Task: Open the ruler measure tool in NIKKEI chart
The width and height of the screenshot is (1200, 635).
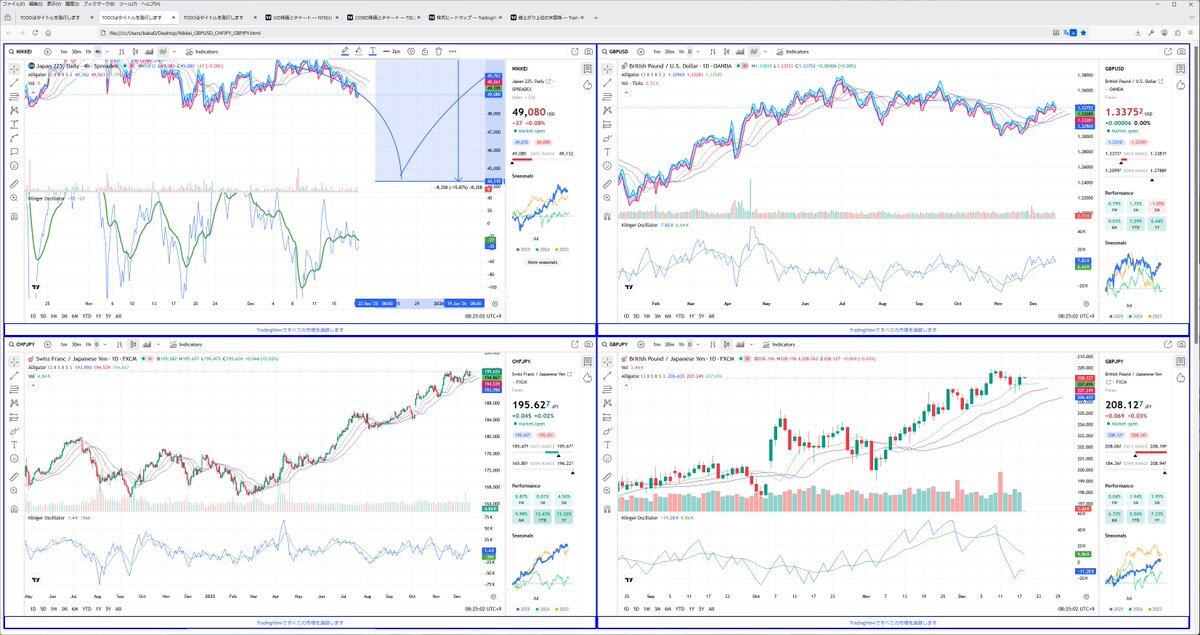Action: pos(14,184)
